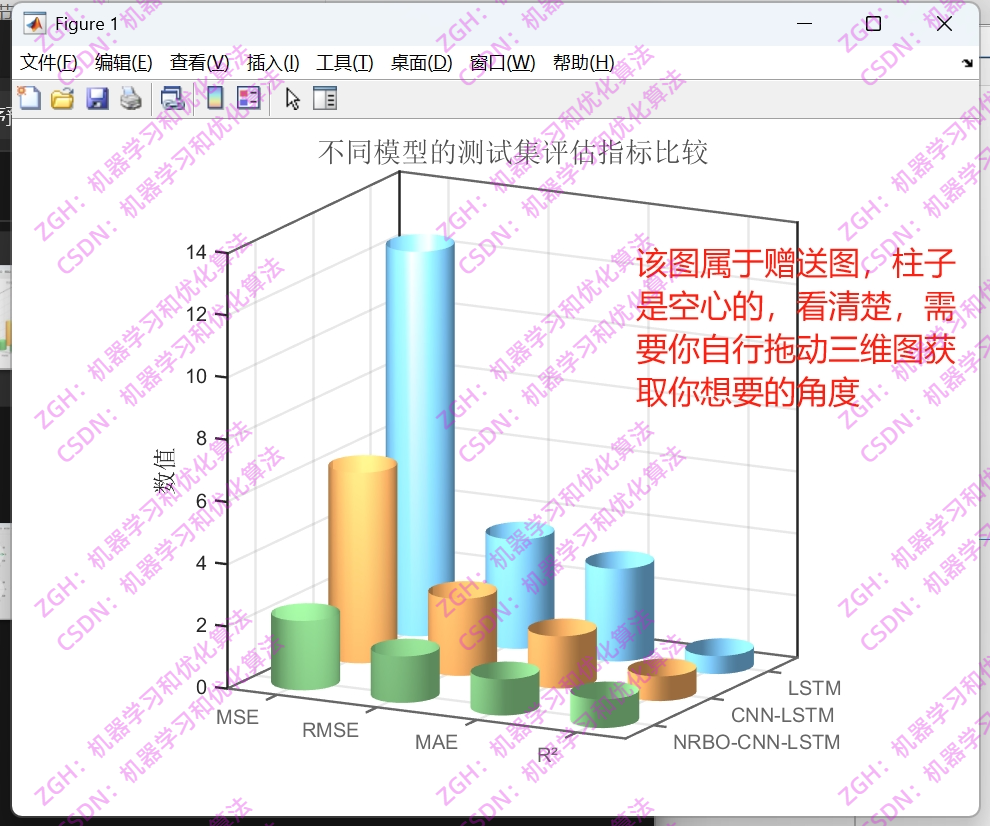Click the Insert Colorbar icon
990x826 pixels.
(215, 98)
